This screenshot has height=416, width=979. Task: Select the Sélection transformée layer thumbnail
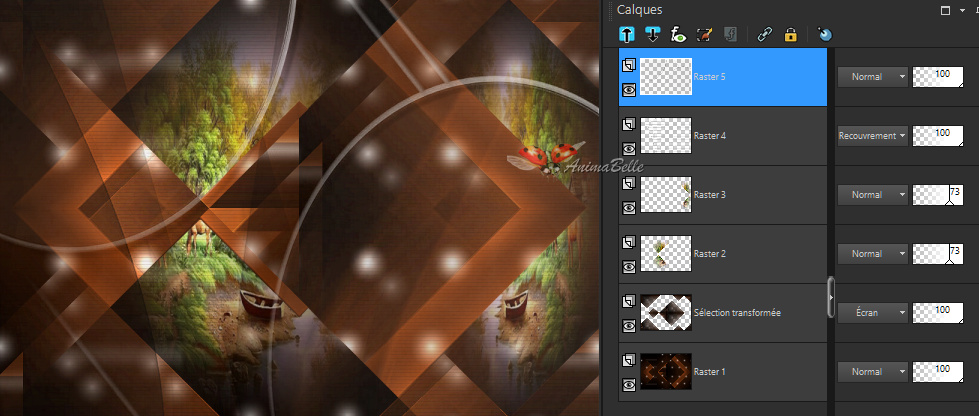(666, 313)
